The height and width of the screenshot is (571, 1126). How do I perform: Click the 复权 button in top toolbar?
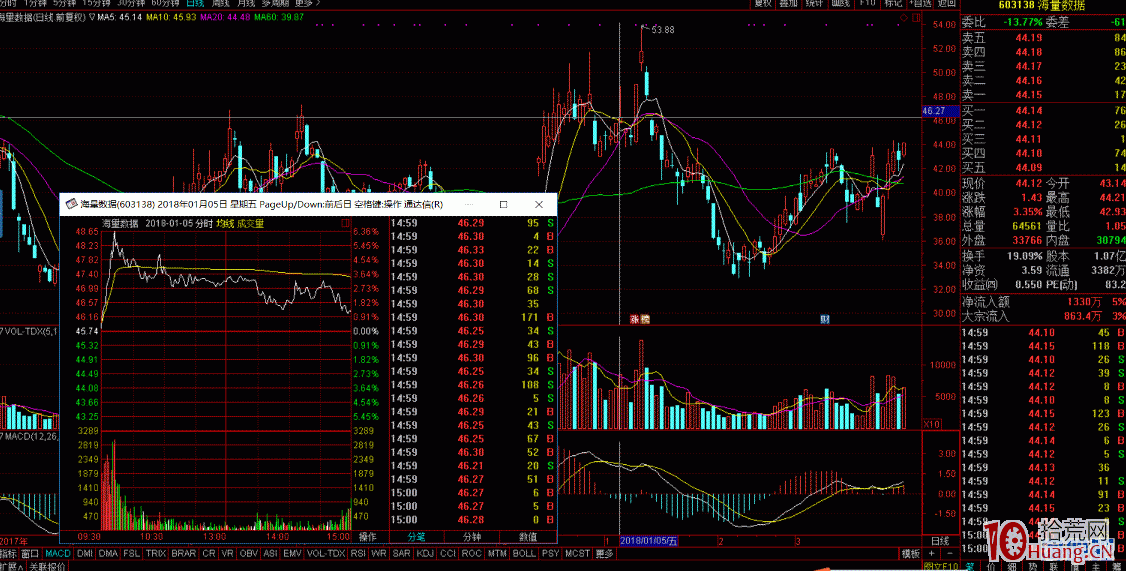[x=763, y=4]
